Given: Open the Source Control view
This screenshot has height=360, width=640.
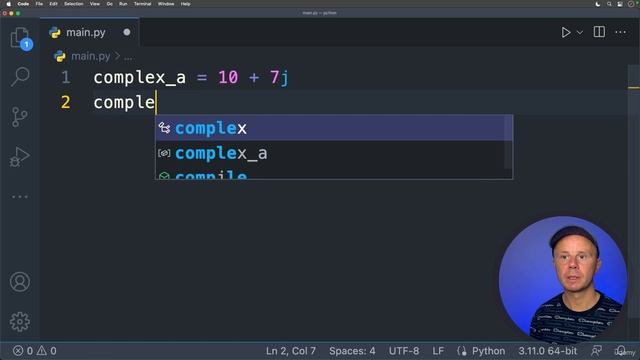Looking at the screenshot, I should click(x=19, y=117).
